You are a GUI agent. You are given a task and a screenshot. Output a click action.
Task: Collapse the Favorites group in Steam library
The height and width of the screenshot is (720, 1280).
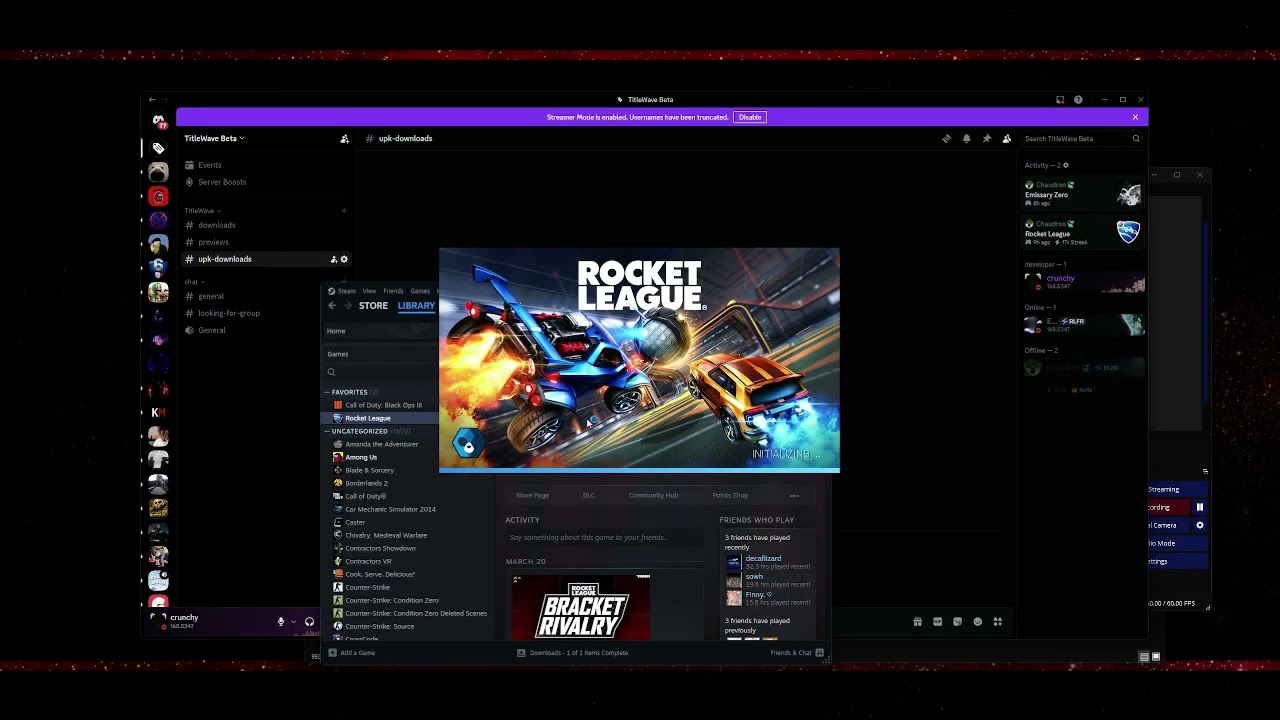click(326, 392)
